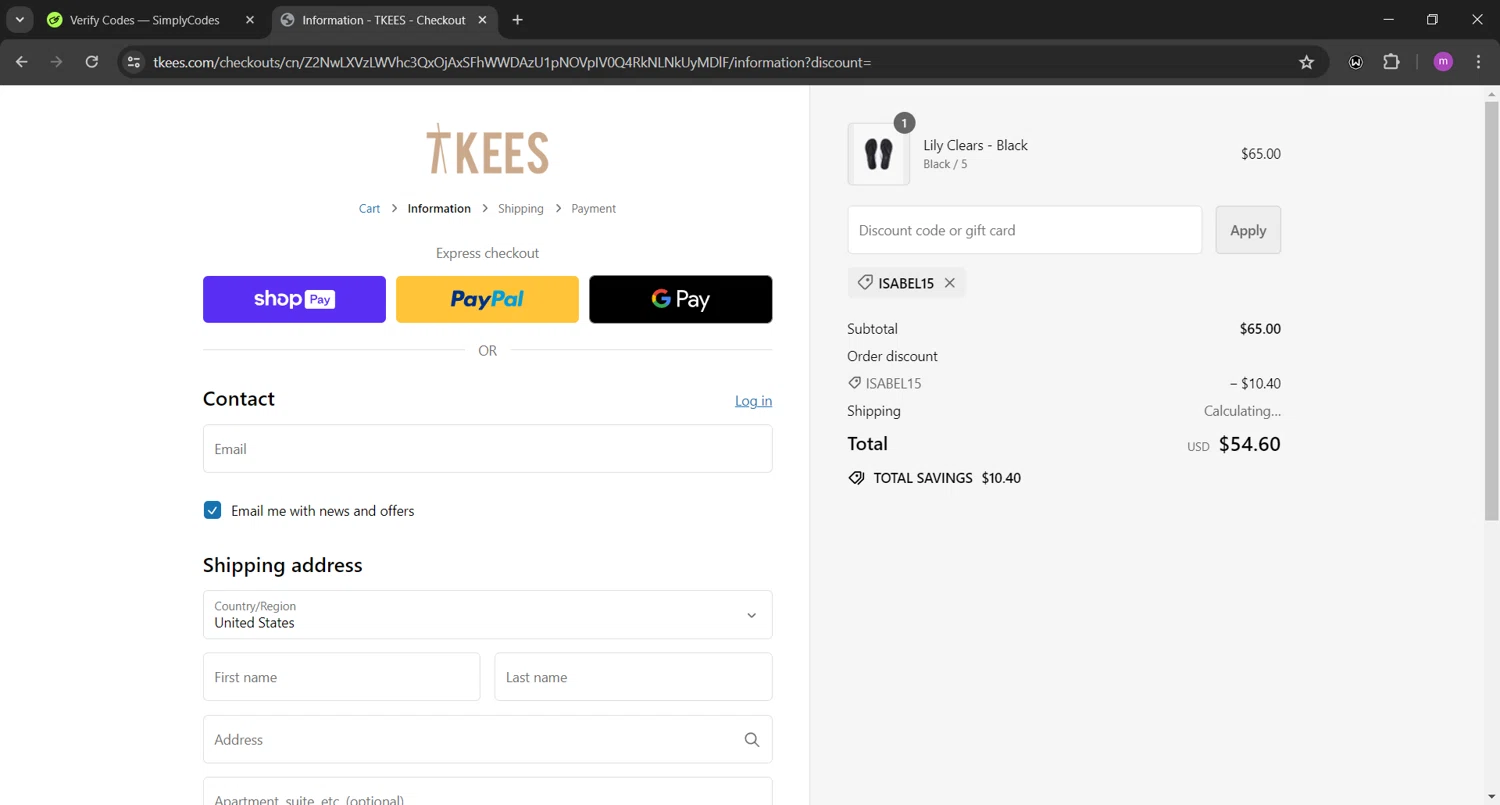Click the Lily Clears - Black product name

975,145
